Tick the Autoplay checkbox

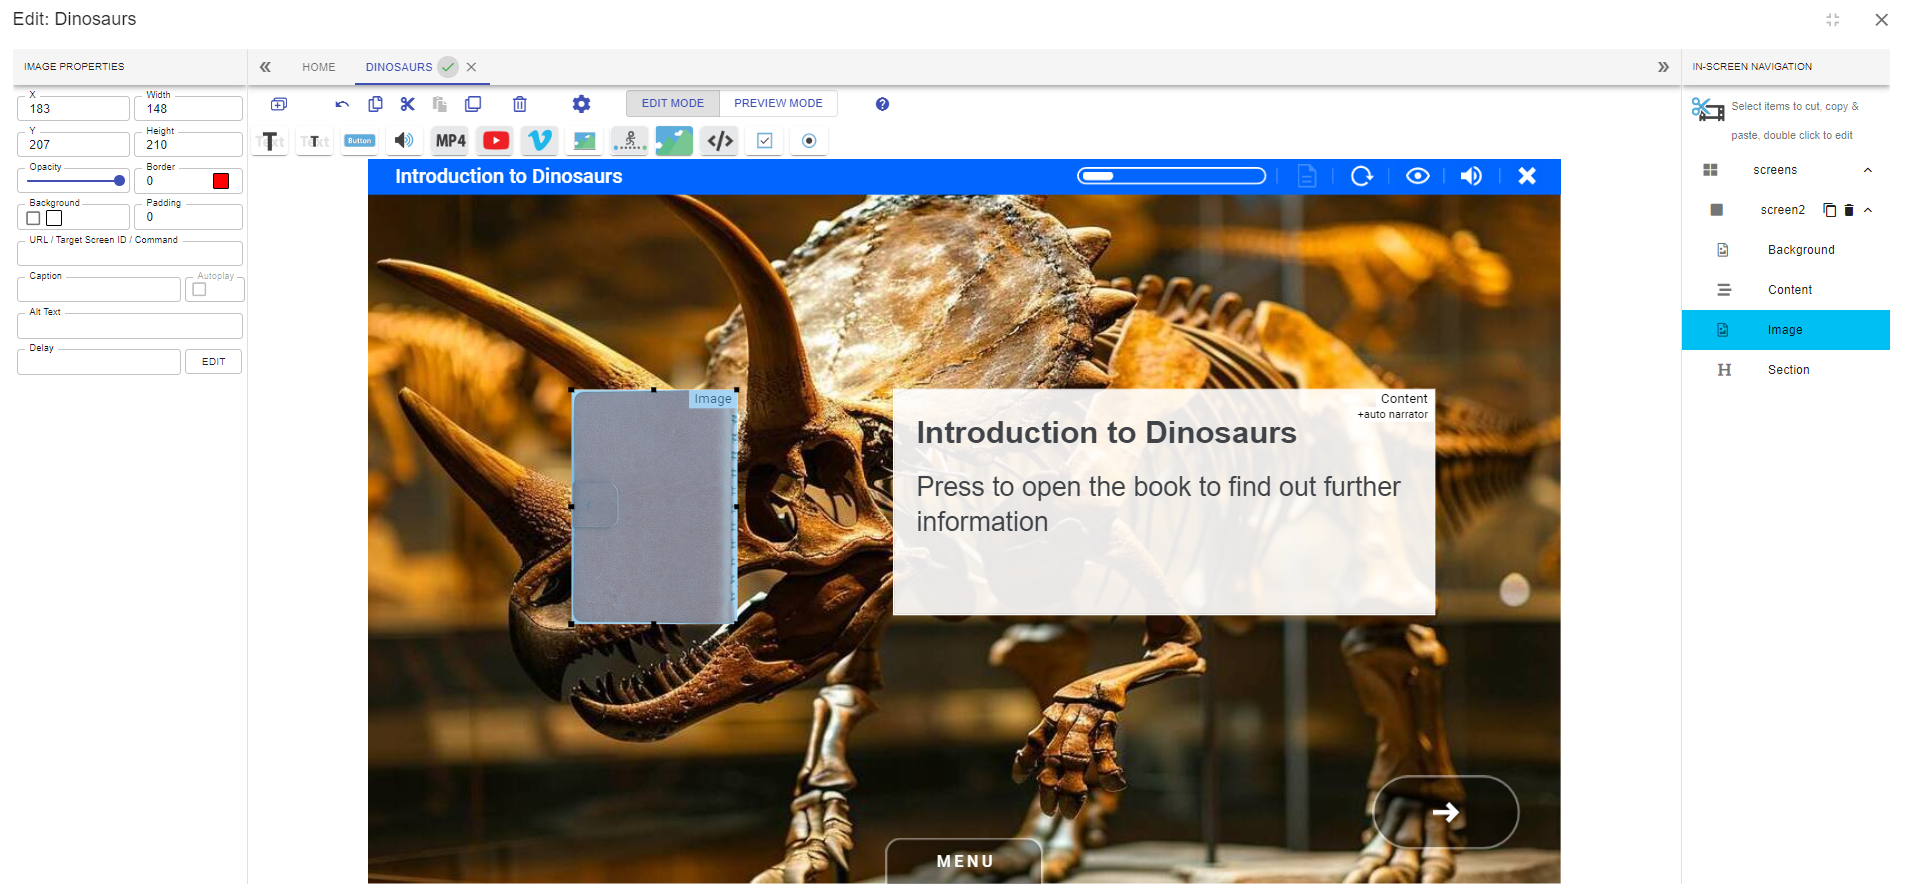click(x=199, y=290)
